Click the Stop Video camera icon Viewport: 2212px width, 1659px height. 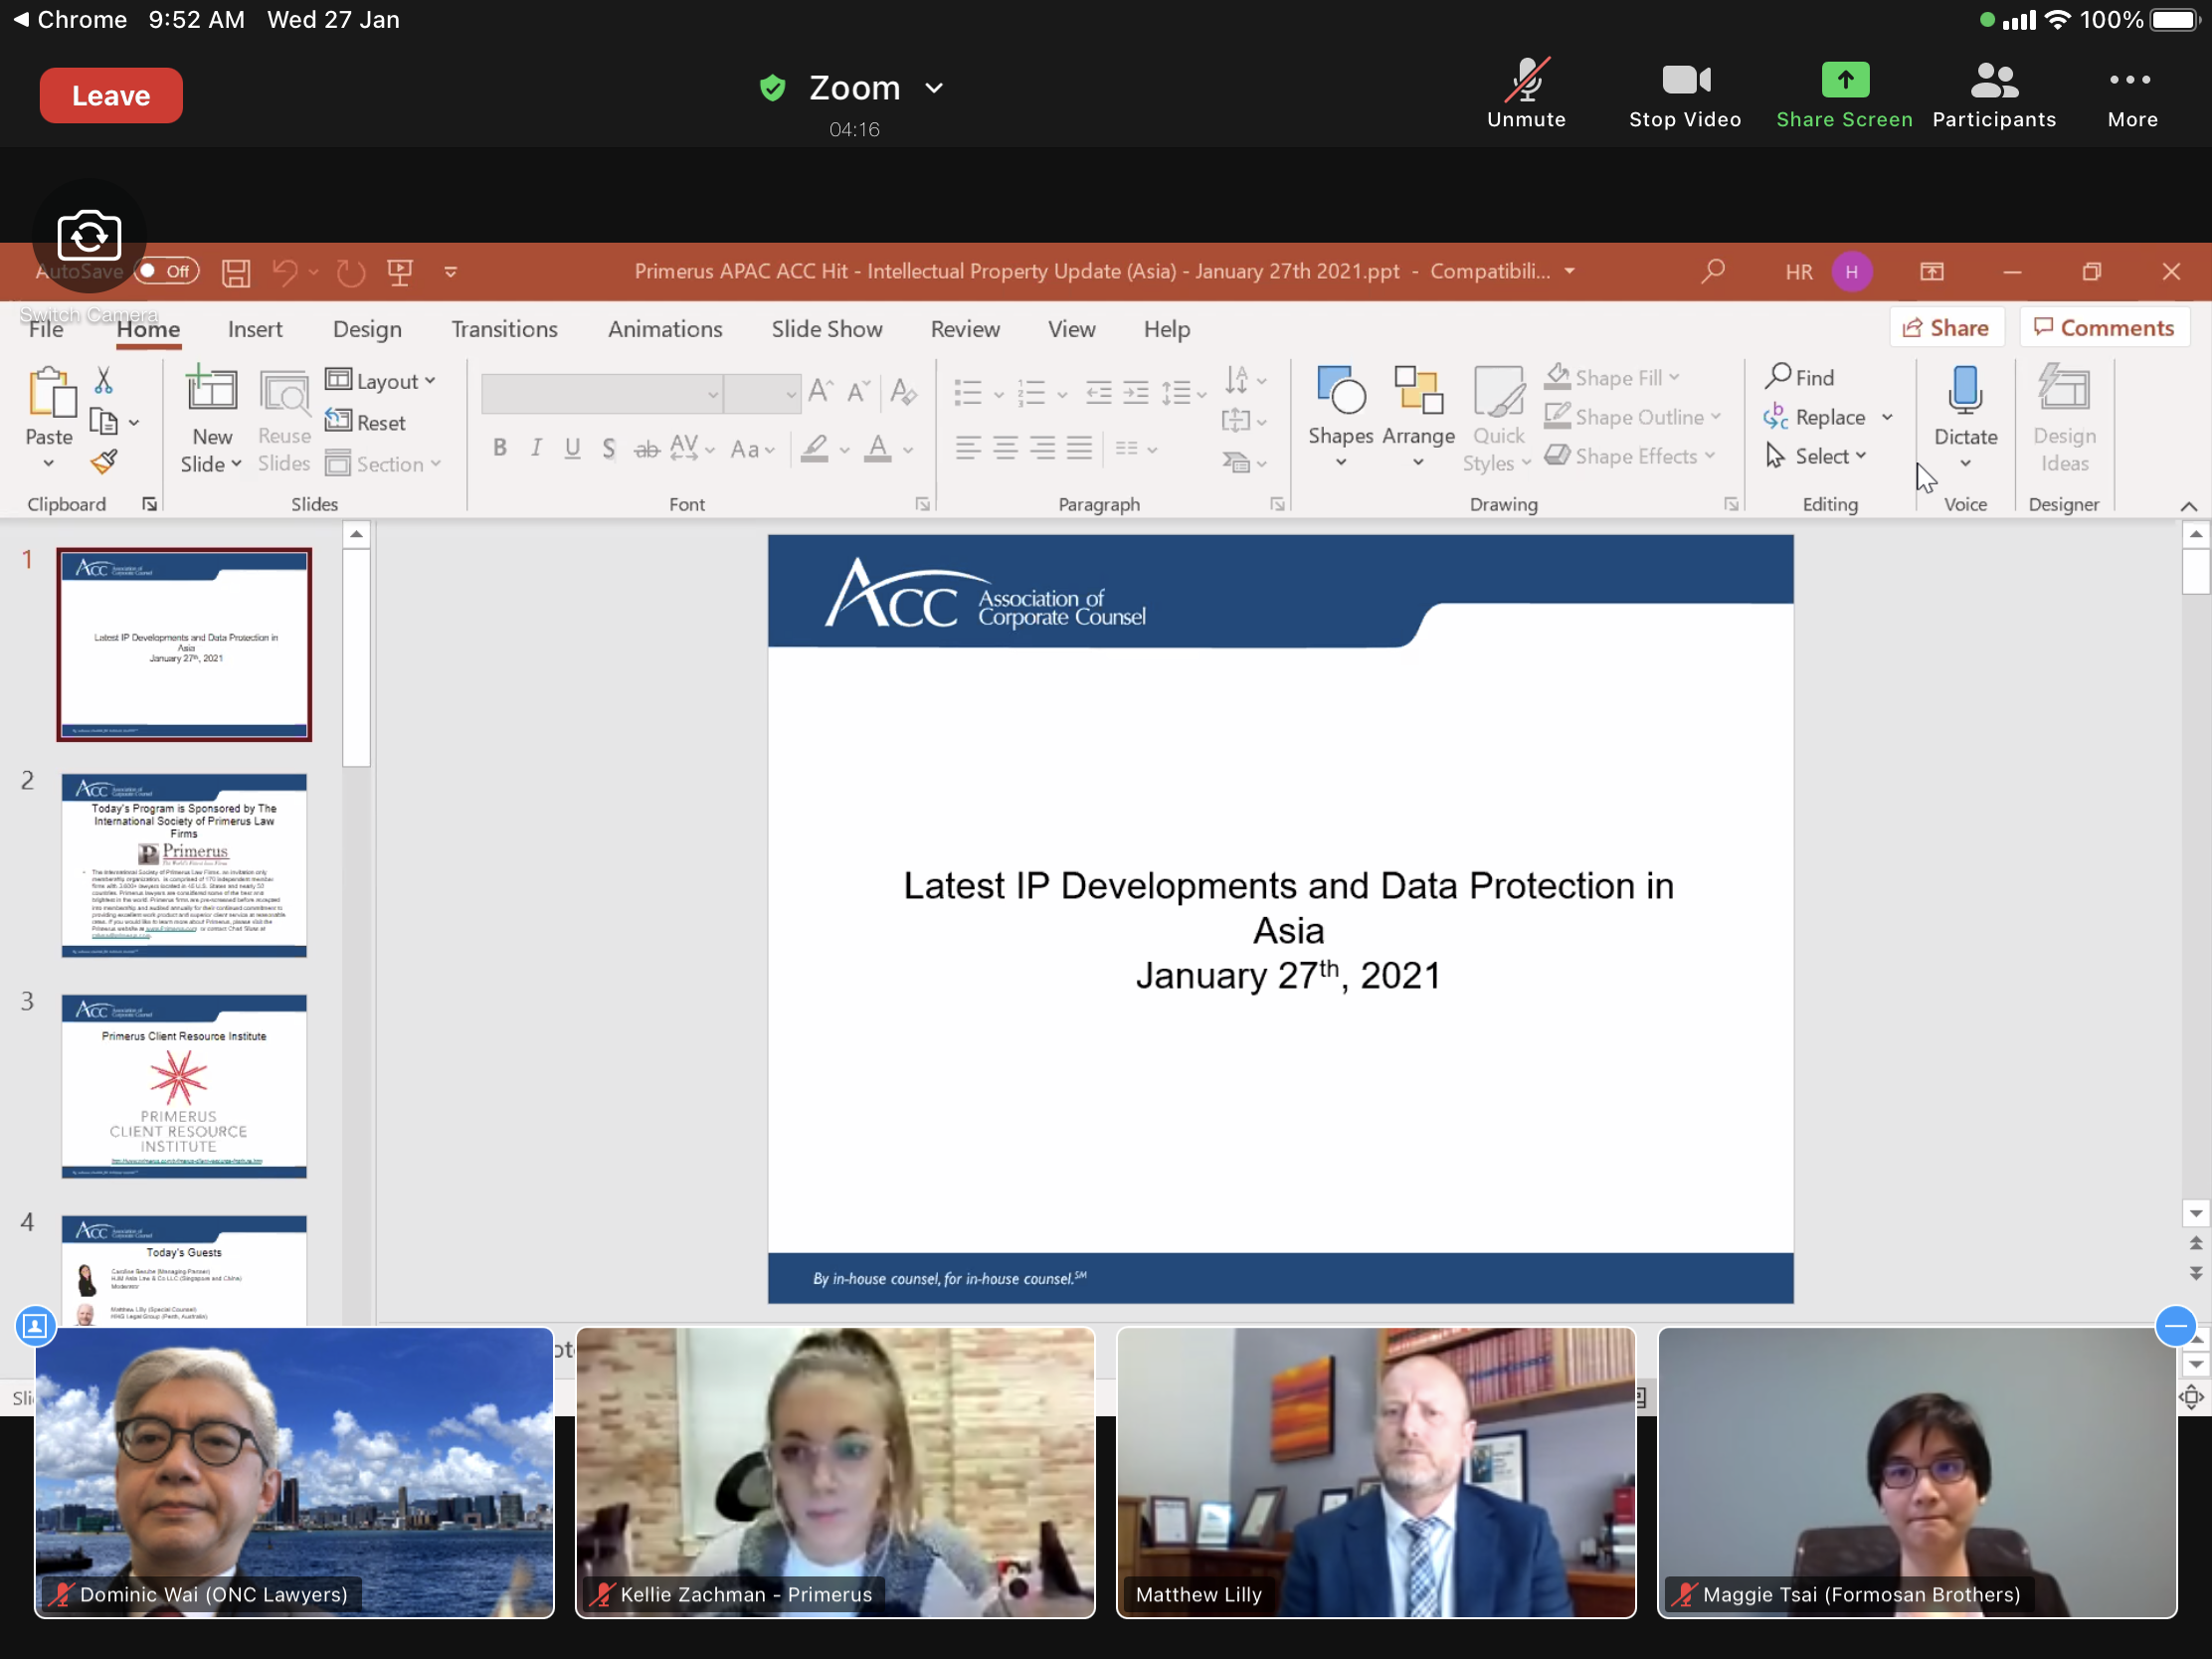[x=1685, y=80]
